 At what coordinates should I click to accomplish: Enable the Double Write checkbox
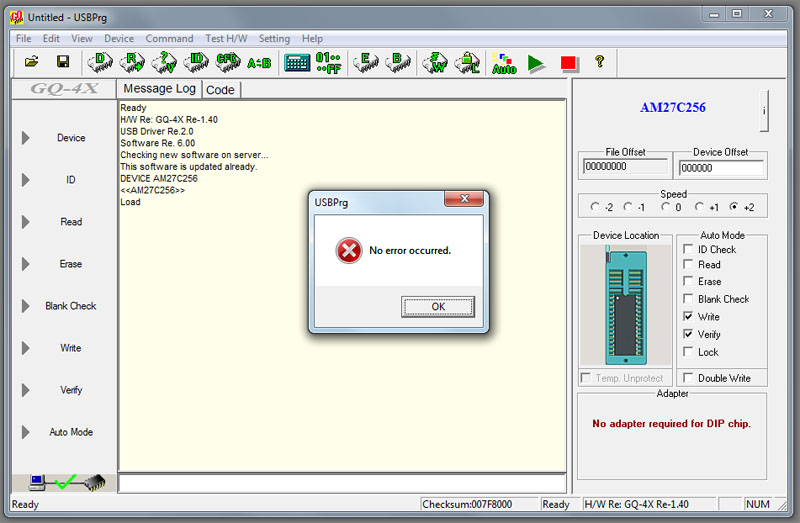(x=688, y=378)
